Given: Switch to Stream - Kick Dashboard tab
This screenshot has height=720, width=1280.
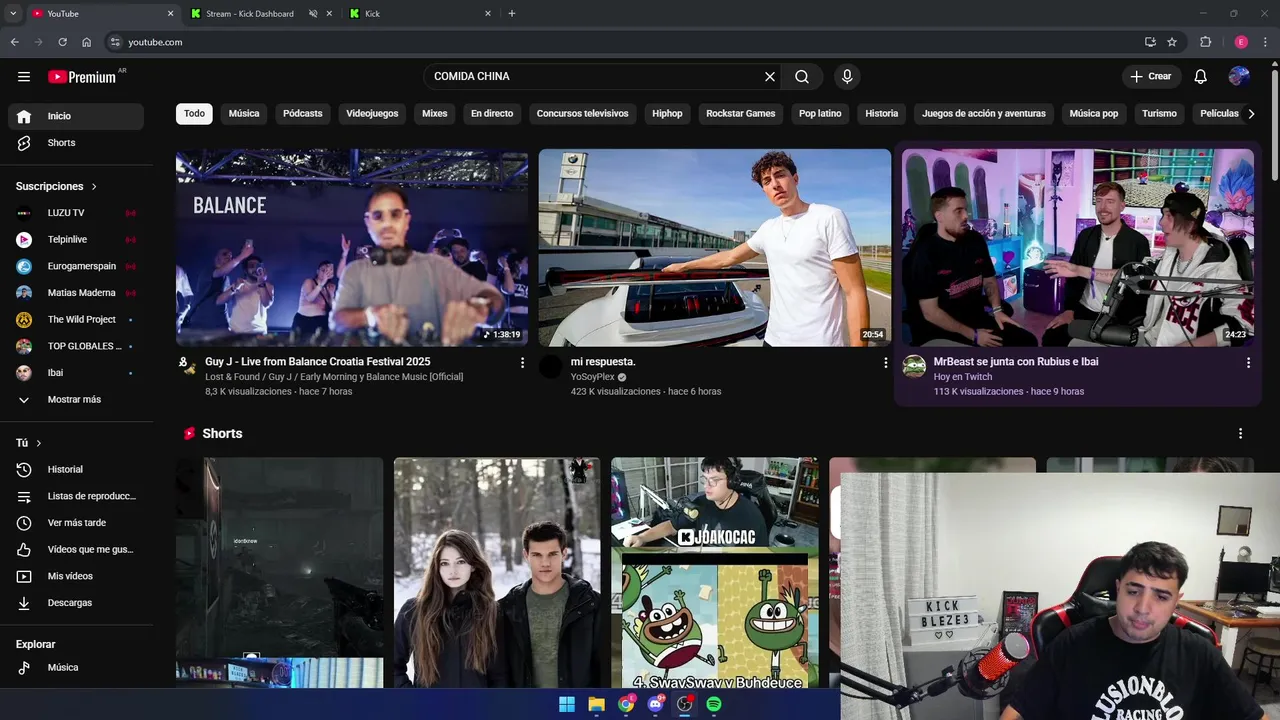Looking at the screenshot, I should pyautogui.click(x=250, y=14).
